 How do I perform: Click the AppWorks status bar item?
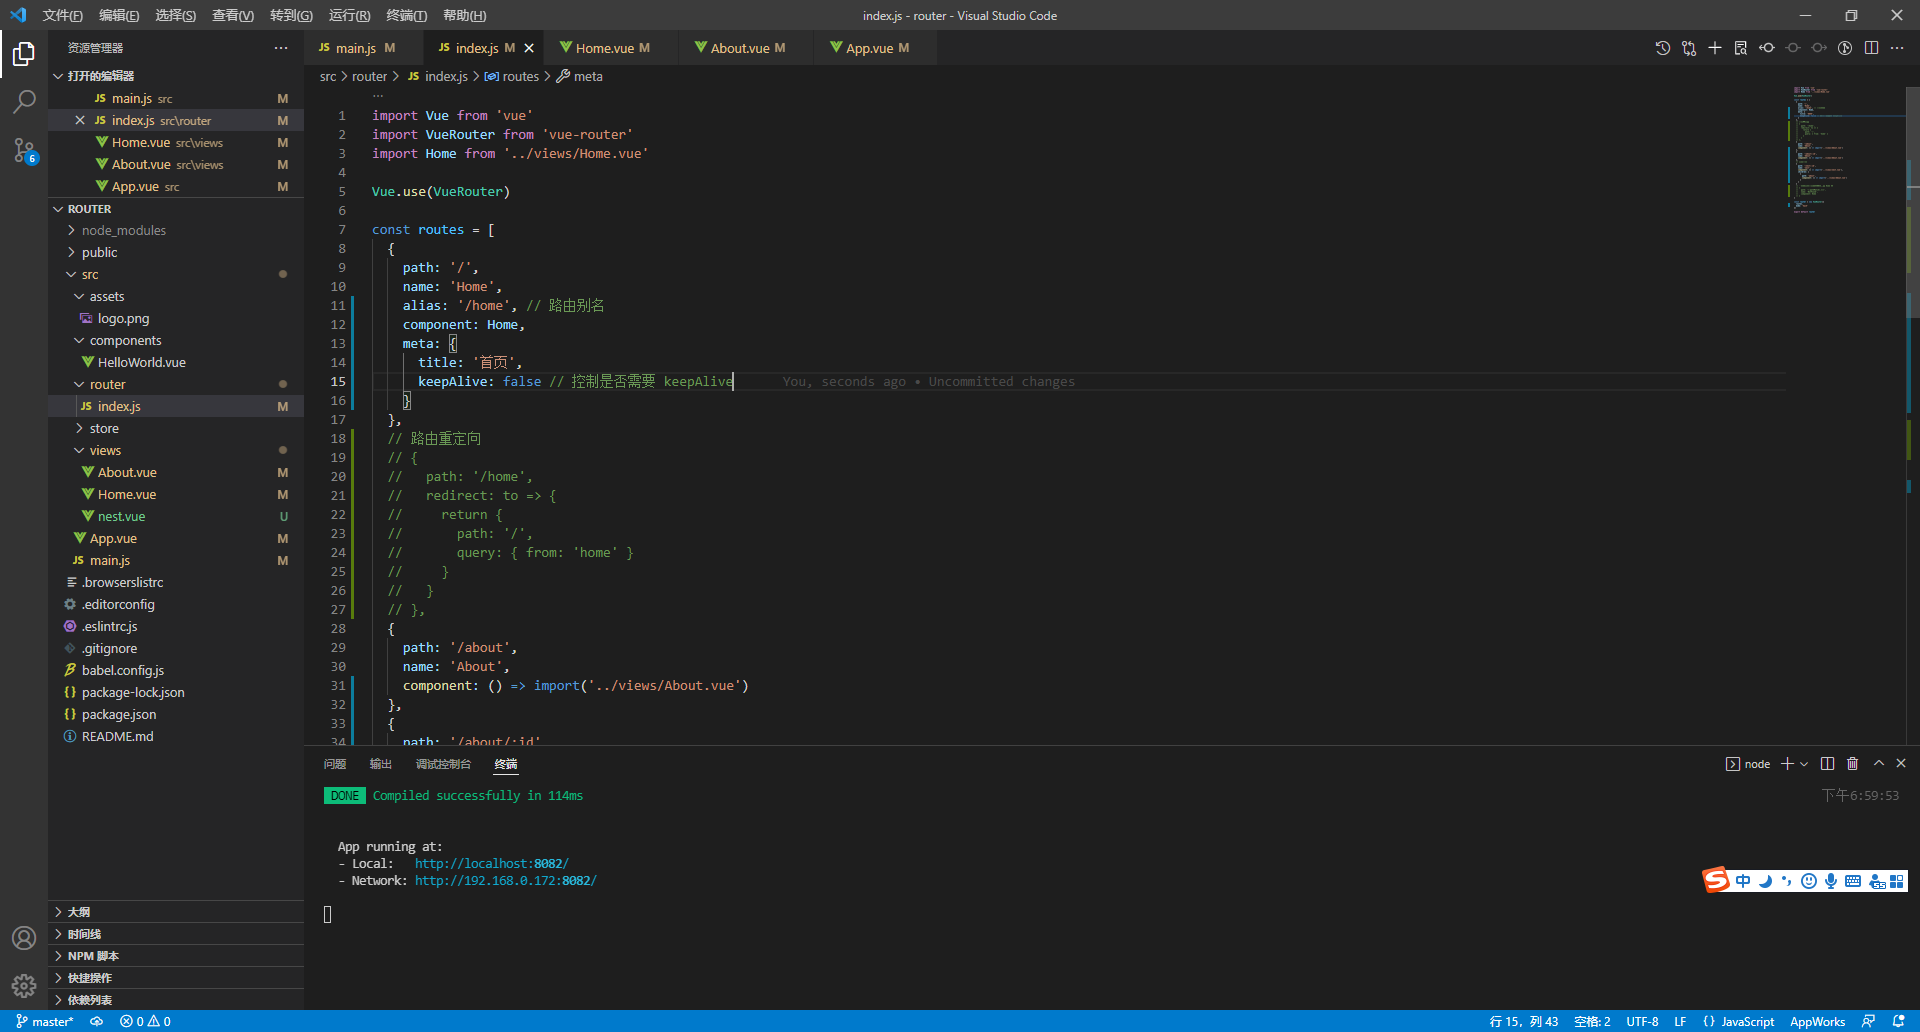click(1817, 1022)
